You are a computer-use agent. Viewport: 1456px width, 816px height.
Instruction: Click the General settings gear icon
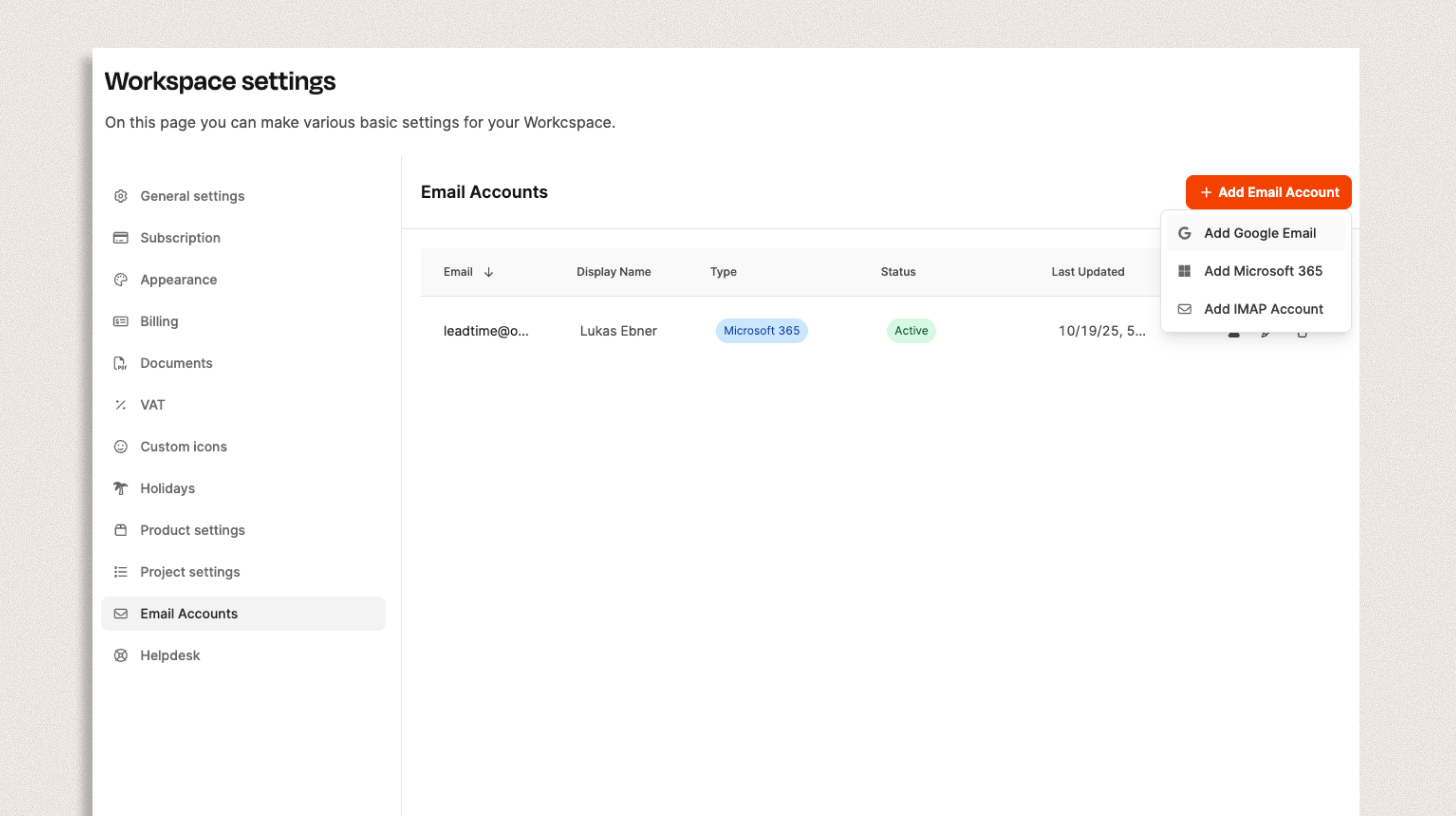click(121, 196)
